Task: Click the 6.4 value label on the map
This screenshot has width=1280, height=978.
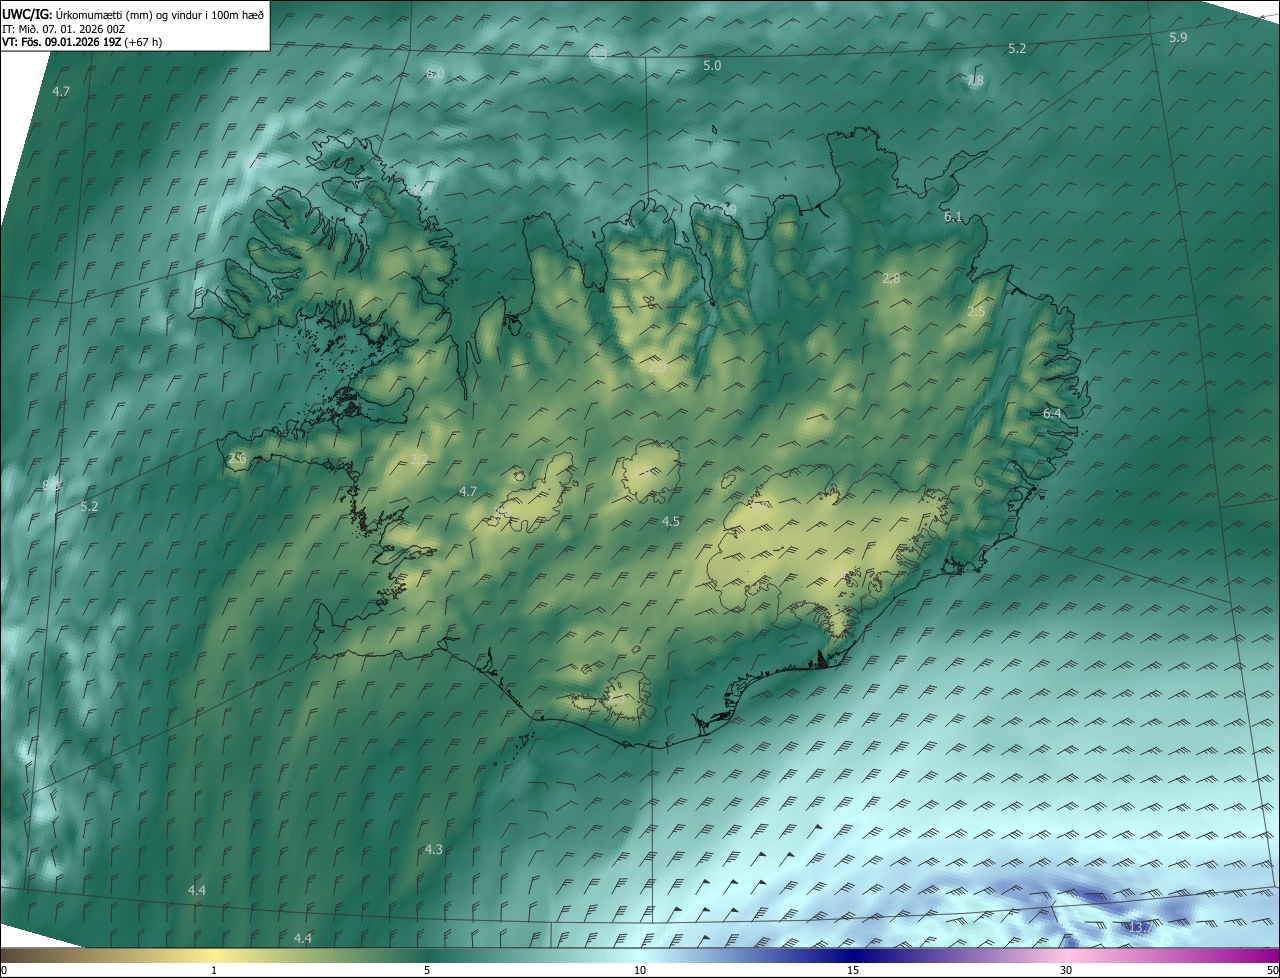Action: pos(1052,413)
